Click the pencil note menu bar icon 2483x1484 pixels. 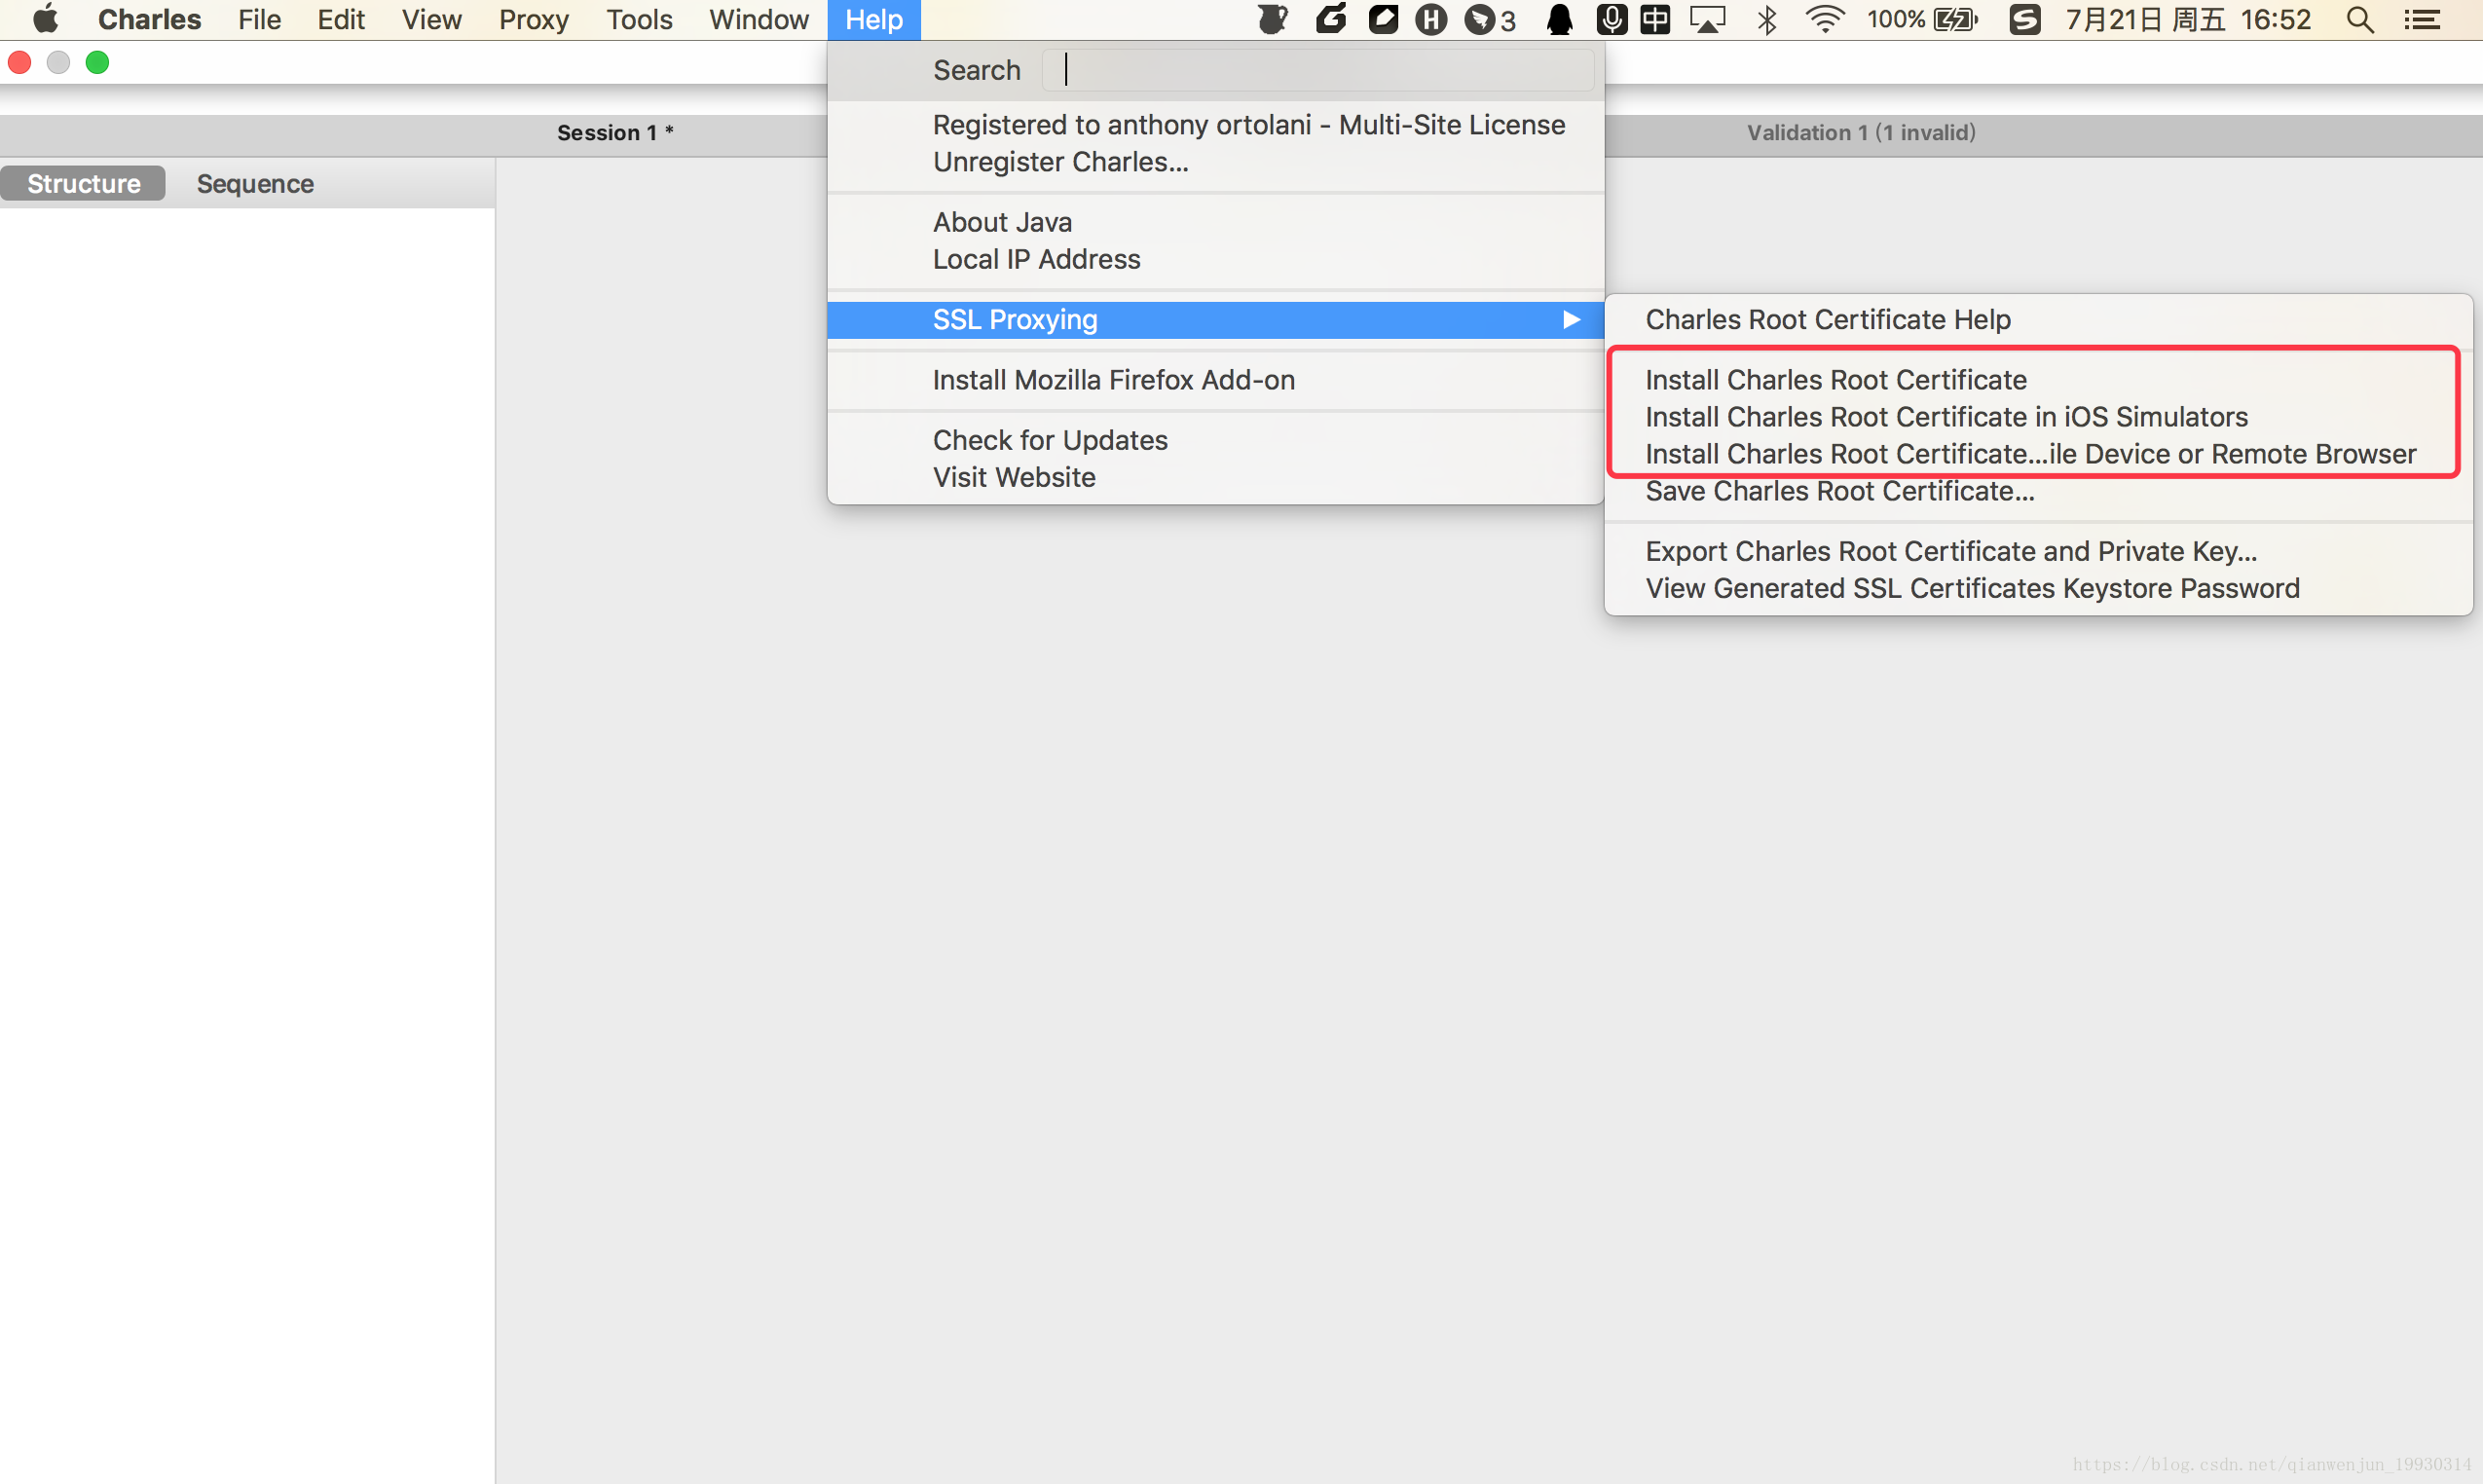click(1384, 19)
